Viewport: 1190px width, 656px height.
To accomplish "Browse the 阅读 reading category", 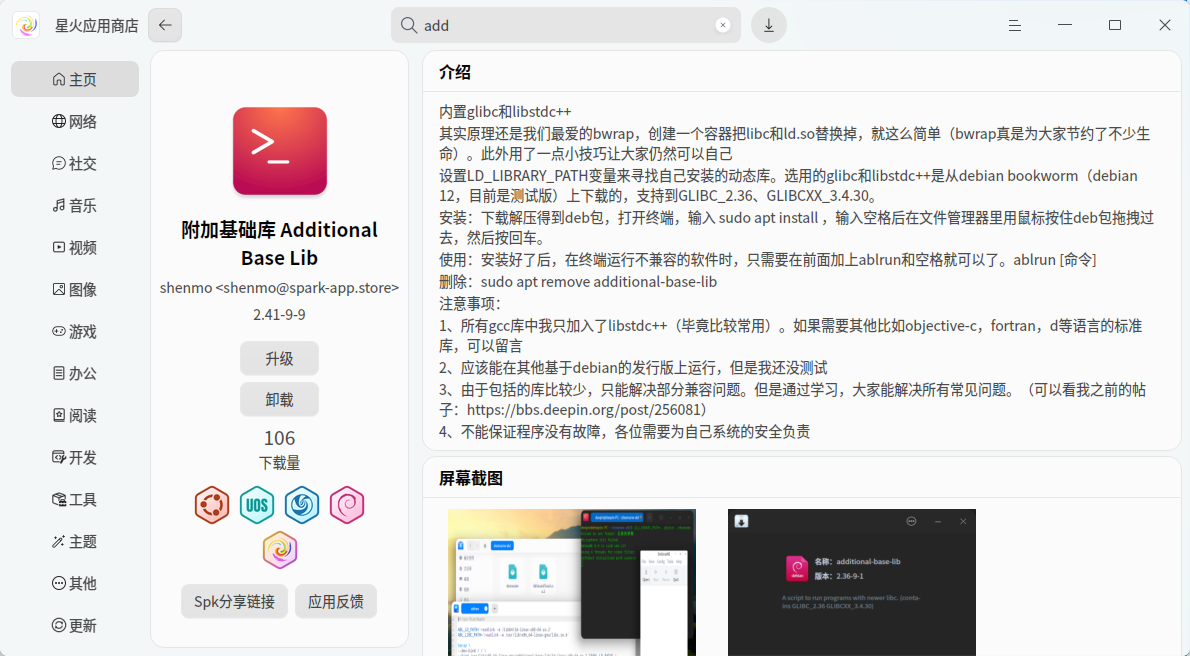I will click(75, 415).
